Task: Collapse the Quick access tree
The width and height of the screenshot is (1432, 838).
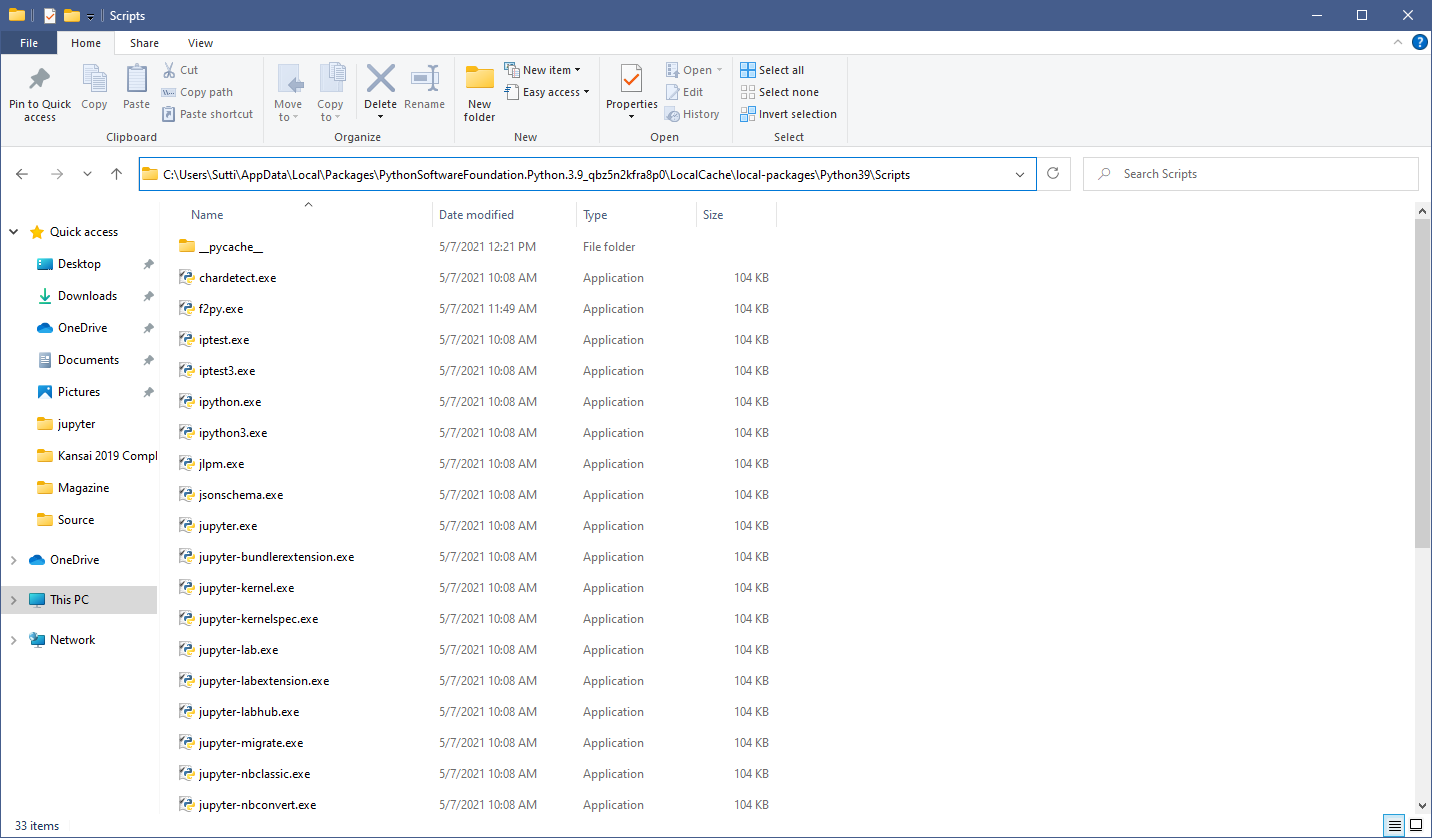Action: tap(14, 232)
